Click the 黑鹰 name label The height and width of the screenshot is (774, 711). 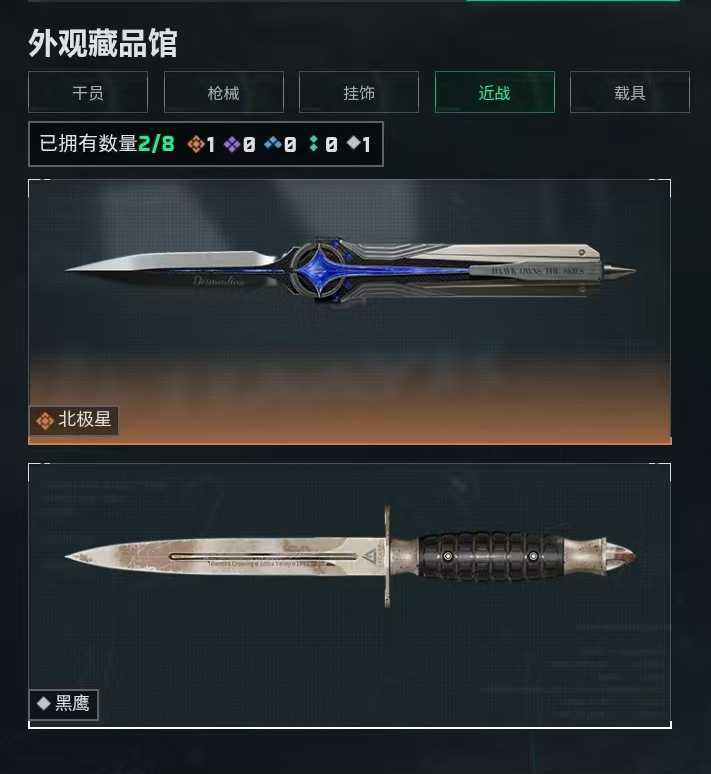tap(72, 703)
